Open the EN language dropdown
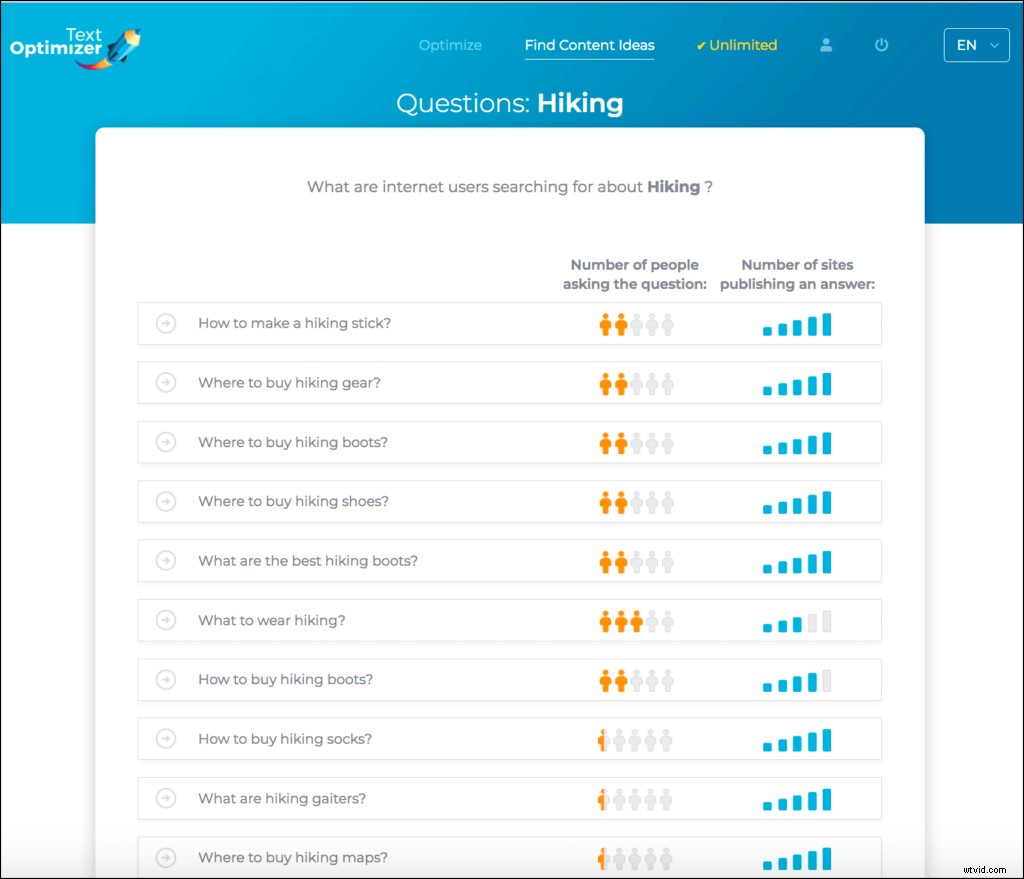This screenshot has width=1024, height=879. click(976, 45)
